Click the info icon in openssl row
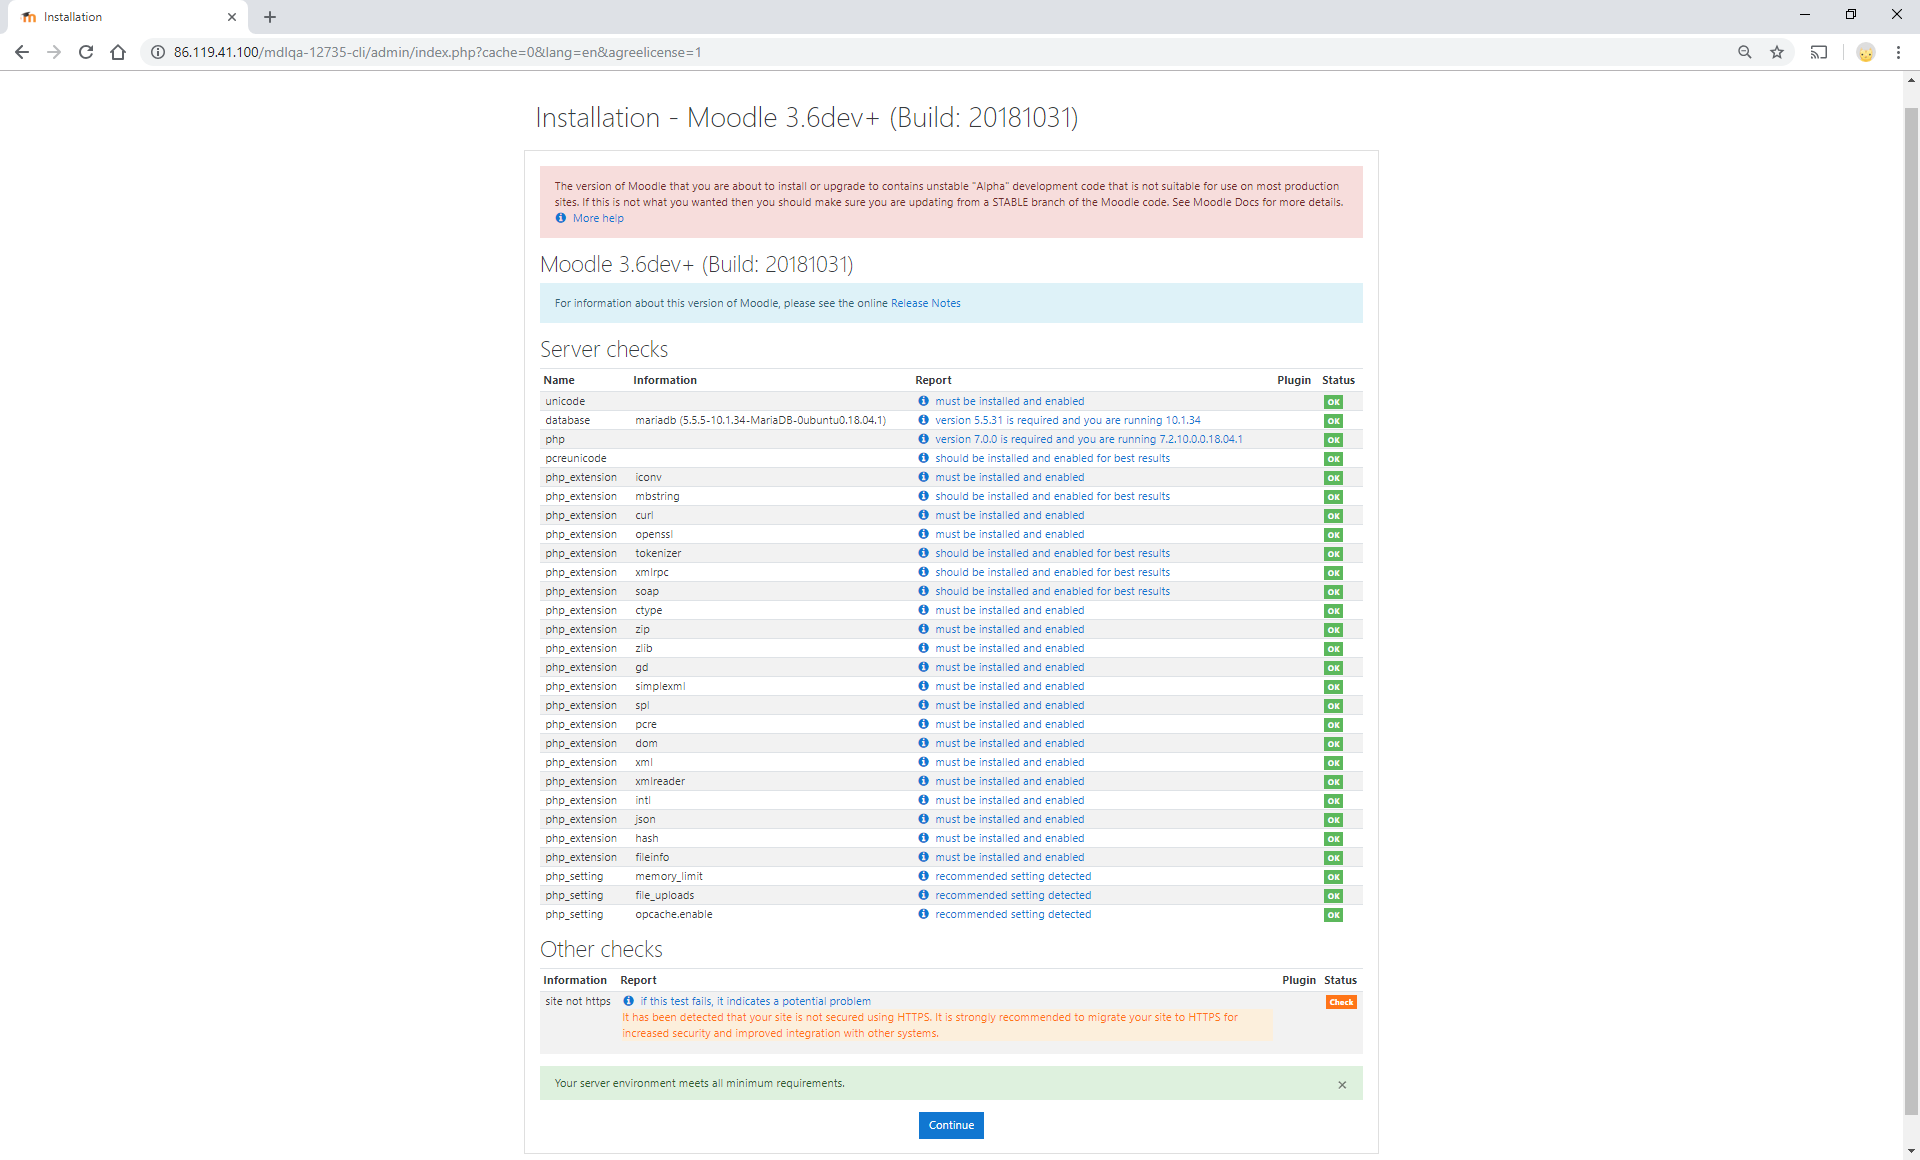1920x1160 pixels. (924, 534)
